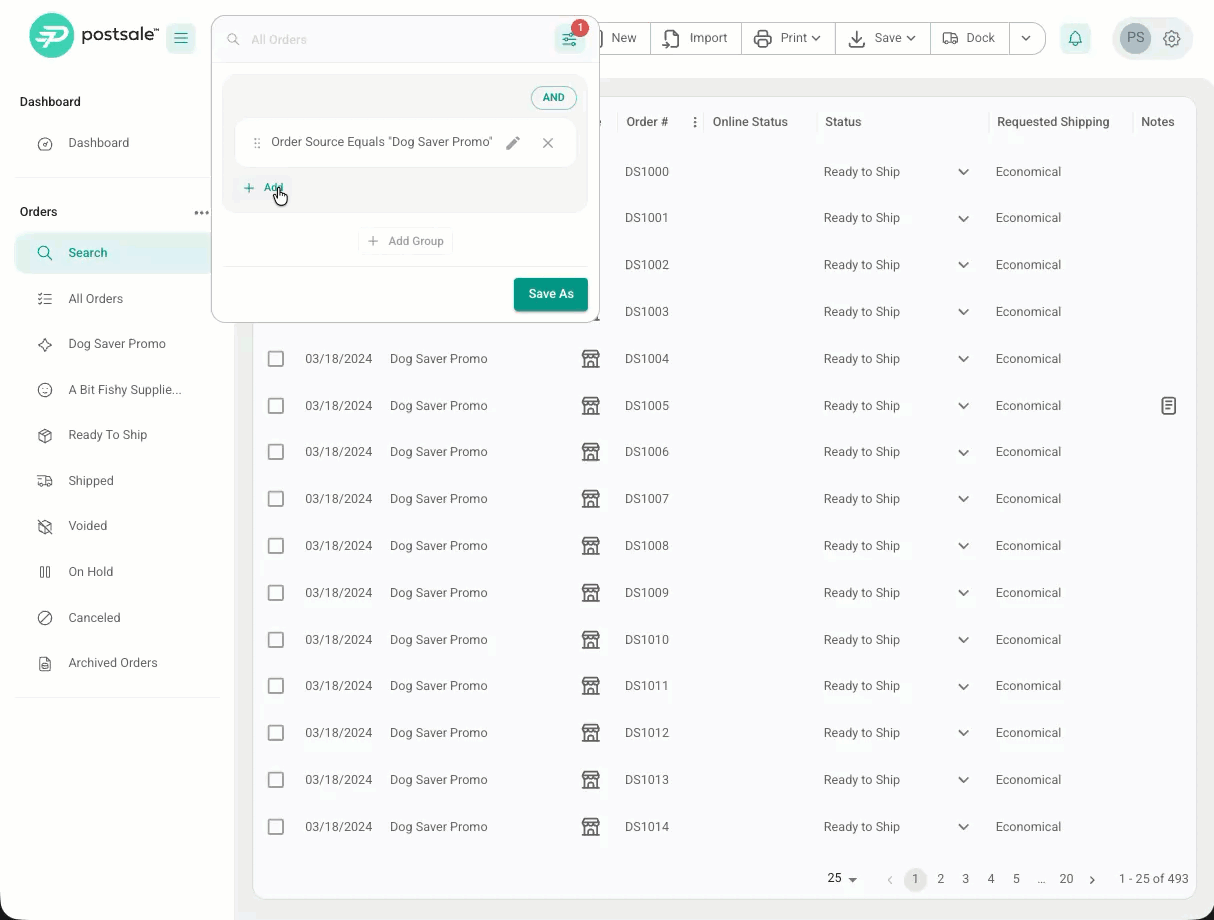The image size is (1214, 920).
Task: Open the Print dropdown
Action: click(788, 38)
